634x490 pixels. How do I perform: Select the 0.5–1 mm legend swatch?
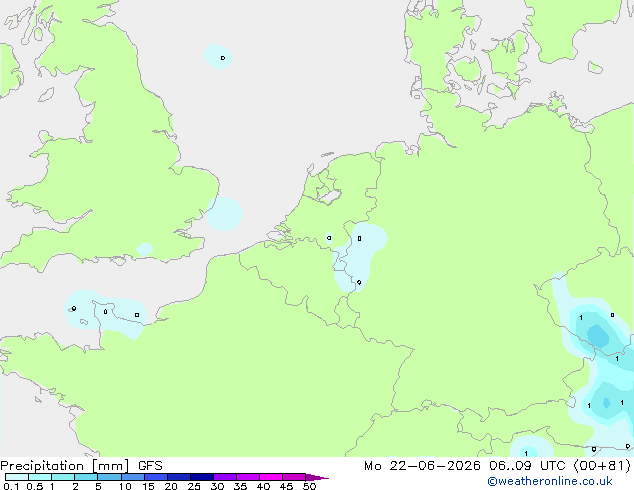click(x=40, y=477)
